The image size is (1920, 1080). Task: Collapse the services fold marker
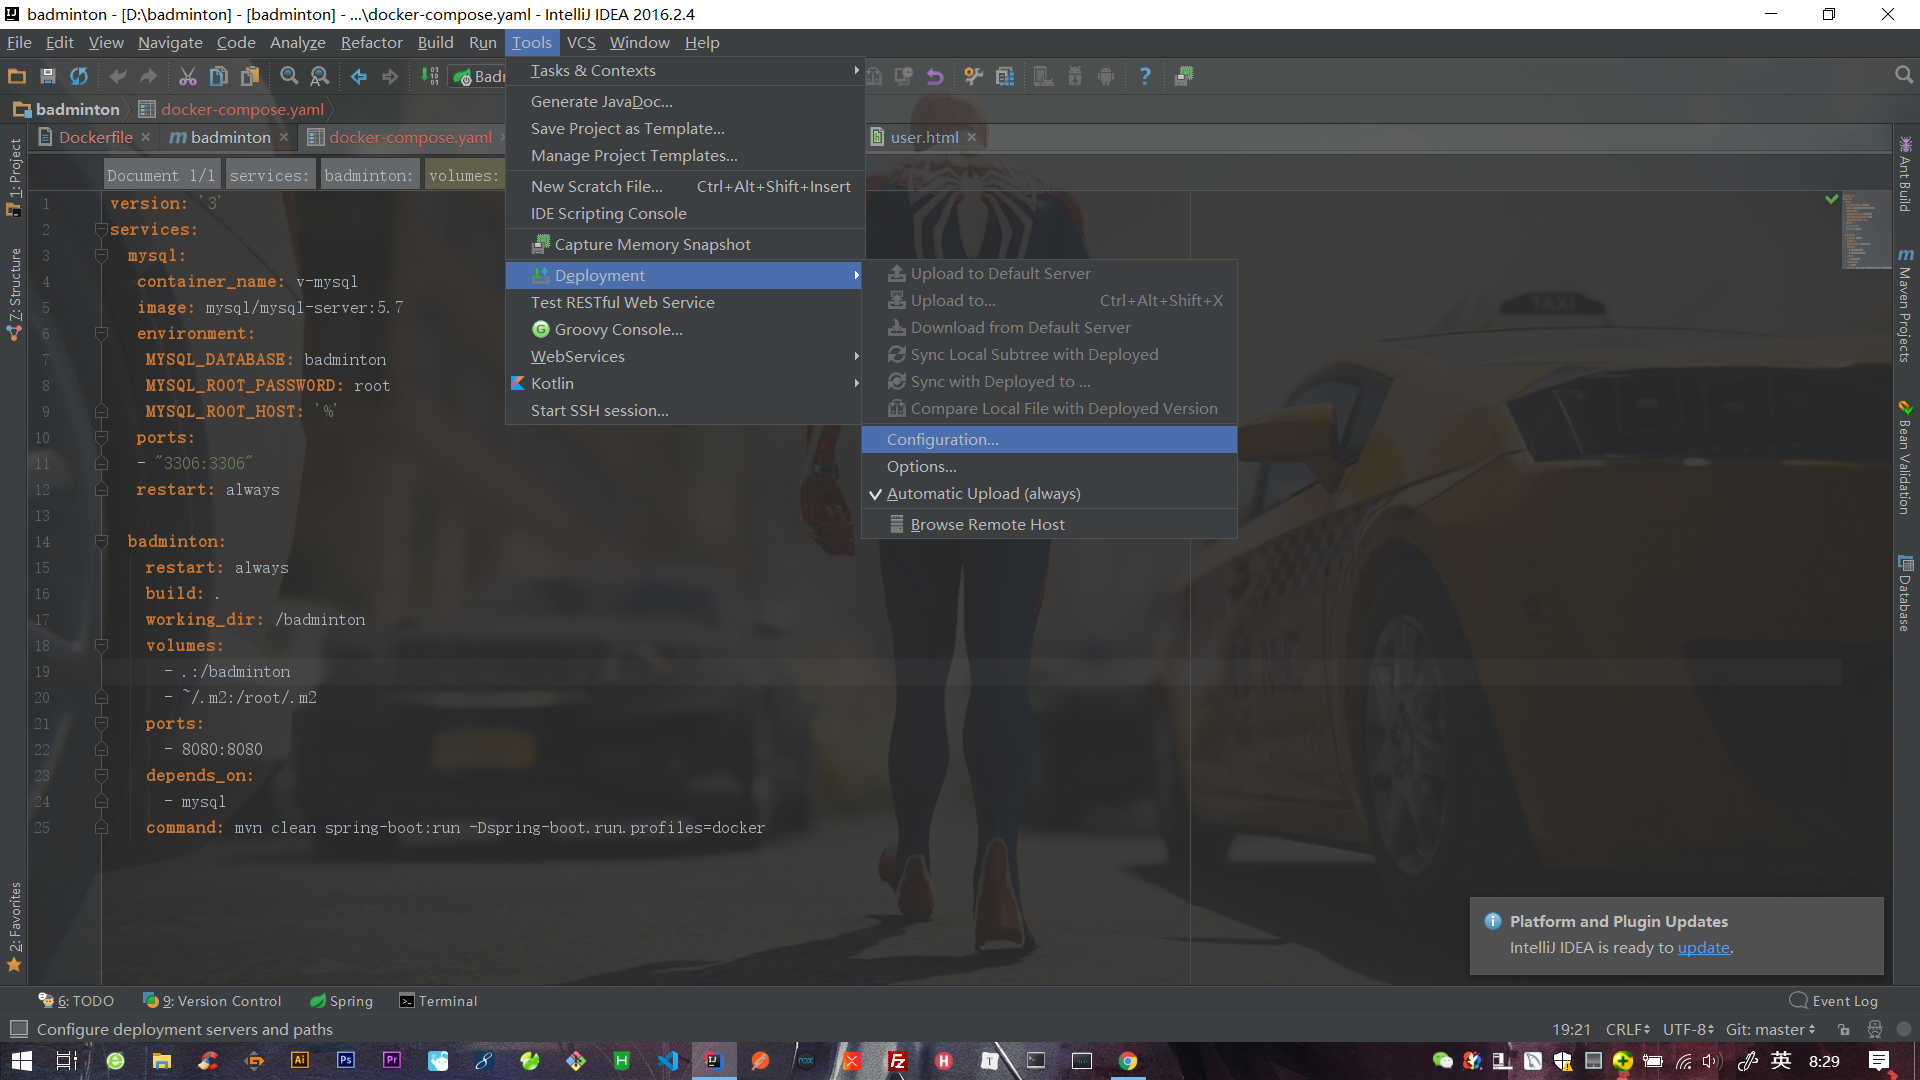point(101,230)
